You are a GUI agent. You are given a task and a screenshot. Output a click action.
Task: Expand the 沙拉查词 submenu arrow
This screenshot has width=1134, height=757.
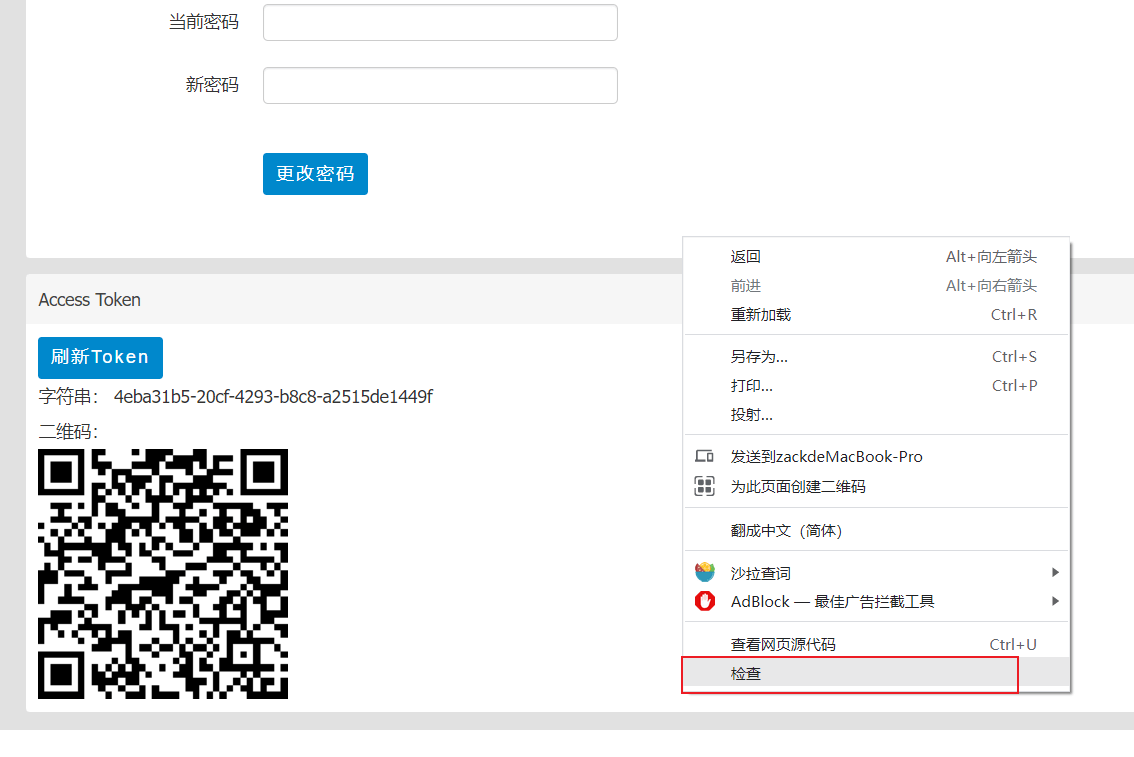[1055, 573]
